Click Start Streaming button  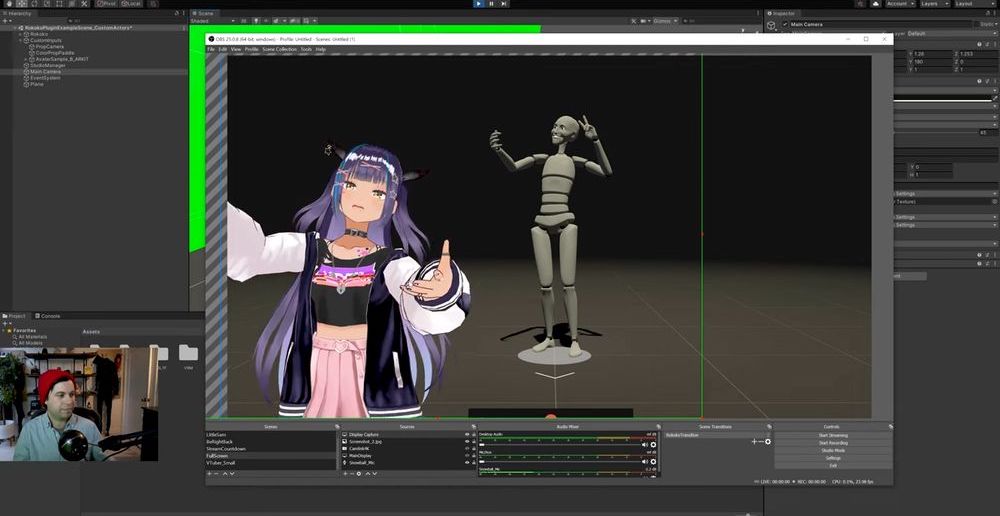click(833, 436)
